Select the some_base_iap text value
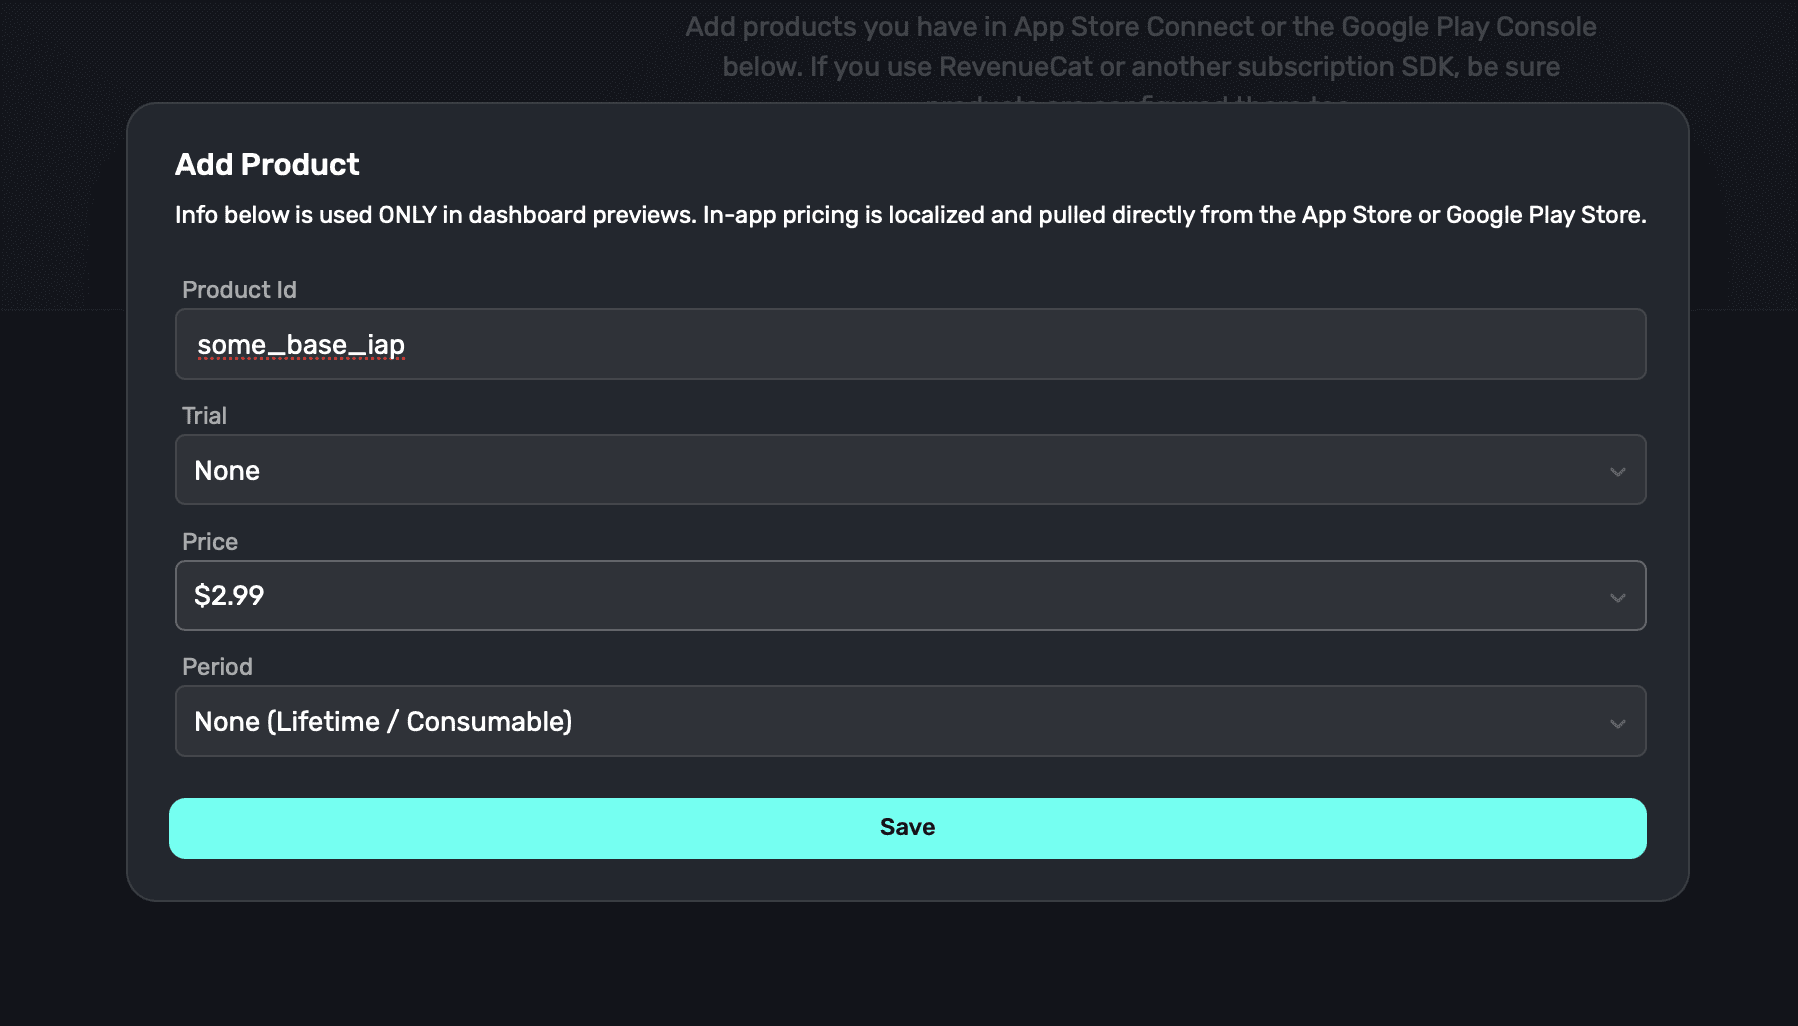 pyautogui.click(x=299, y=344)
